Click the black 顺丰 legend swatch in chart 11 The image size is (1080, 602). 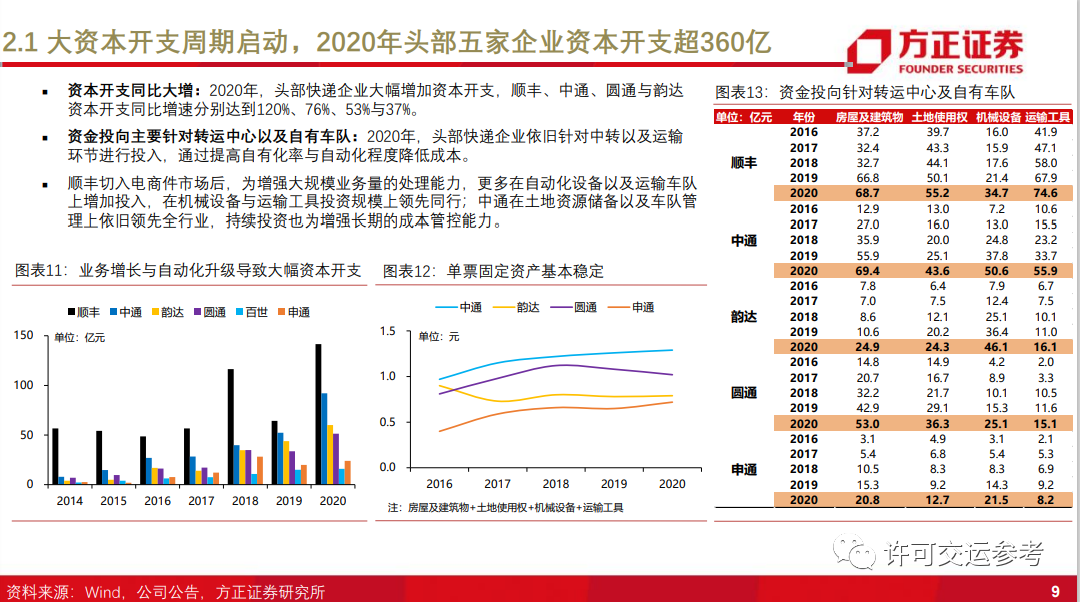point(71,312)
